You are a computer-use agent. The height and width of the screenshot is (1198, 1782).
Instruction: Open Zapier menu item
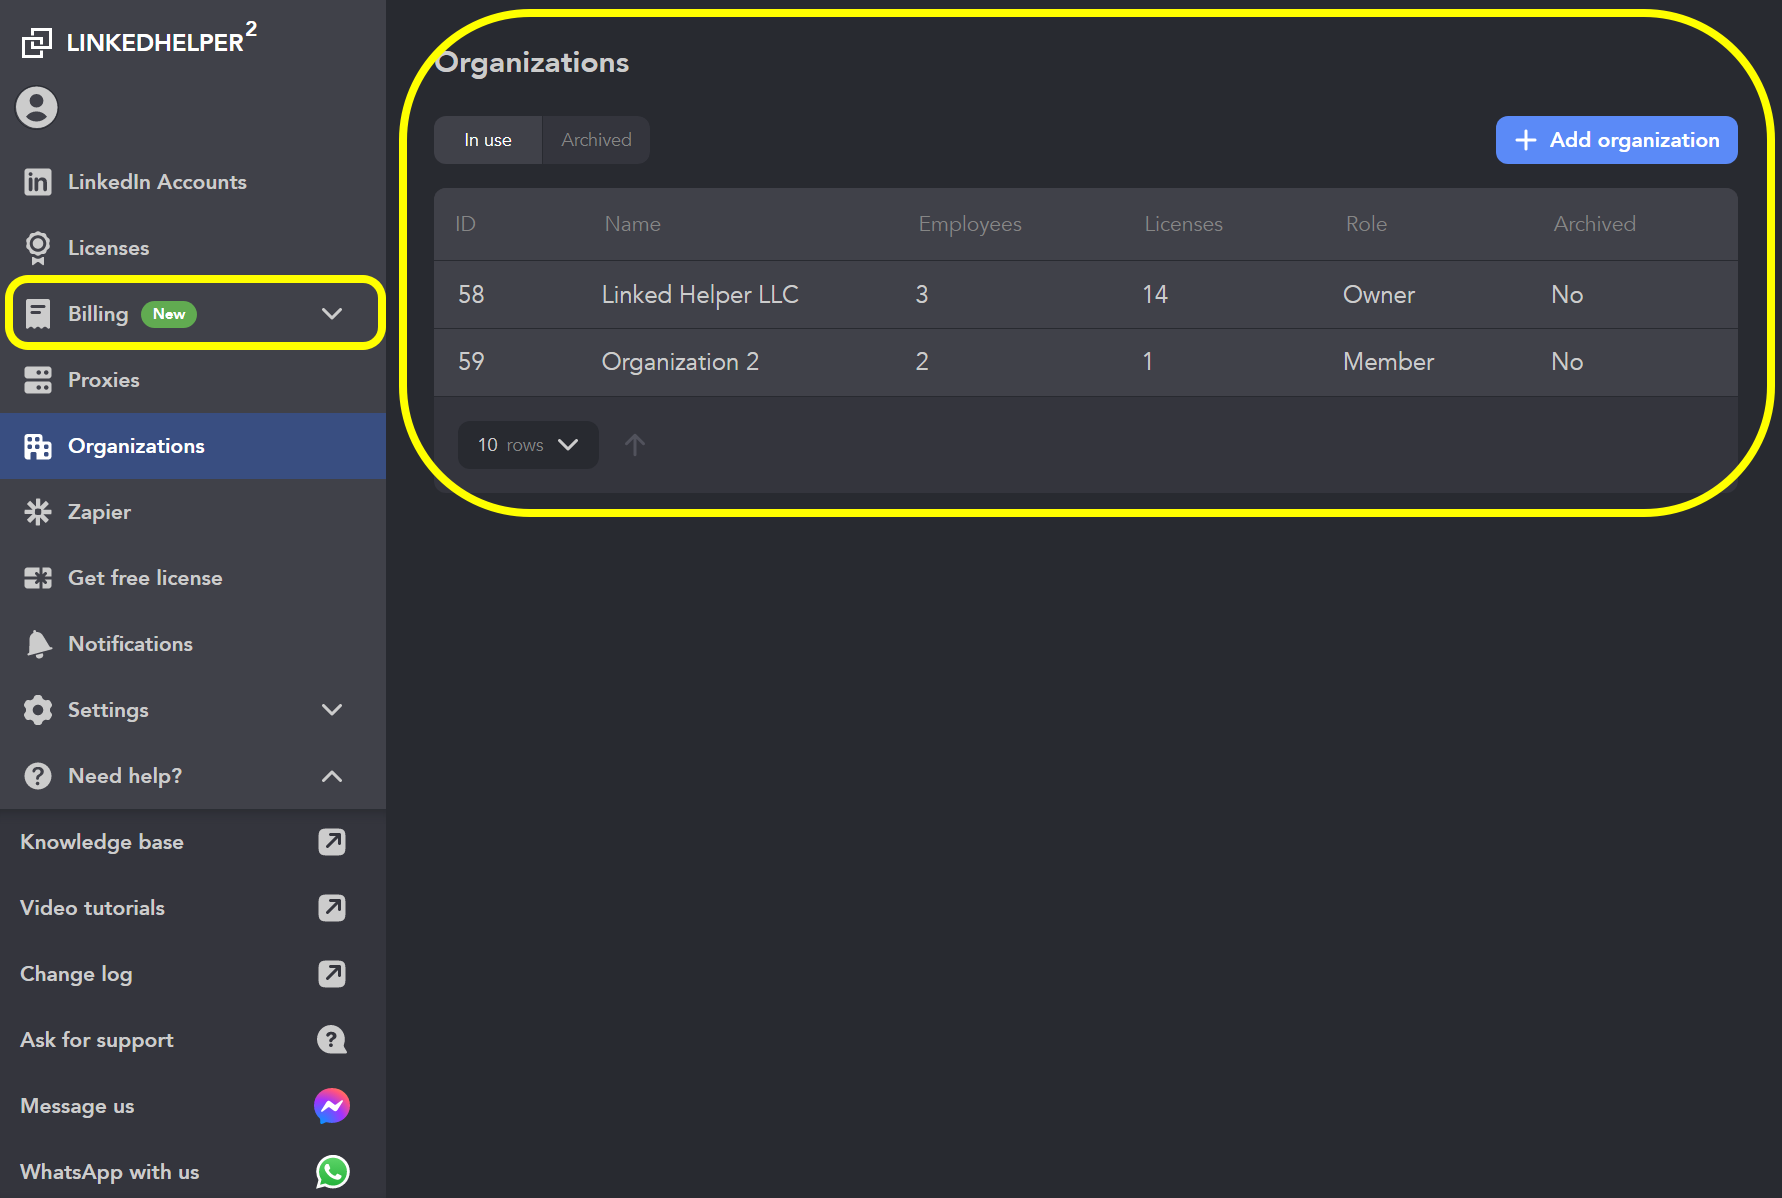click(193, 512)
